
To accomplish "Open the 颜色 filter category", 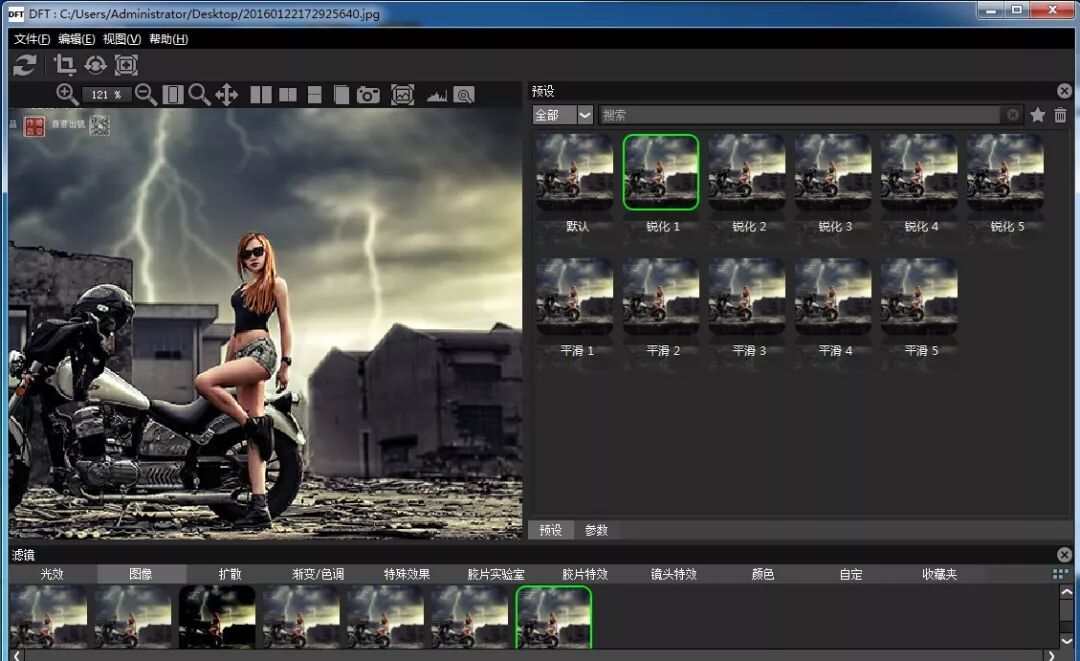I will pyautogui.click(x=762, y=574).
